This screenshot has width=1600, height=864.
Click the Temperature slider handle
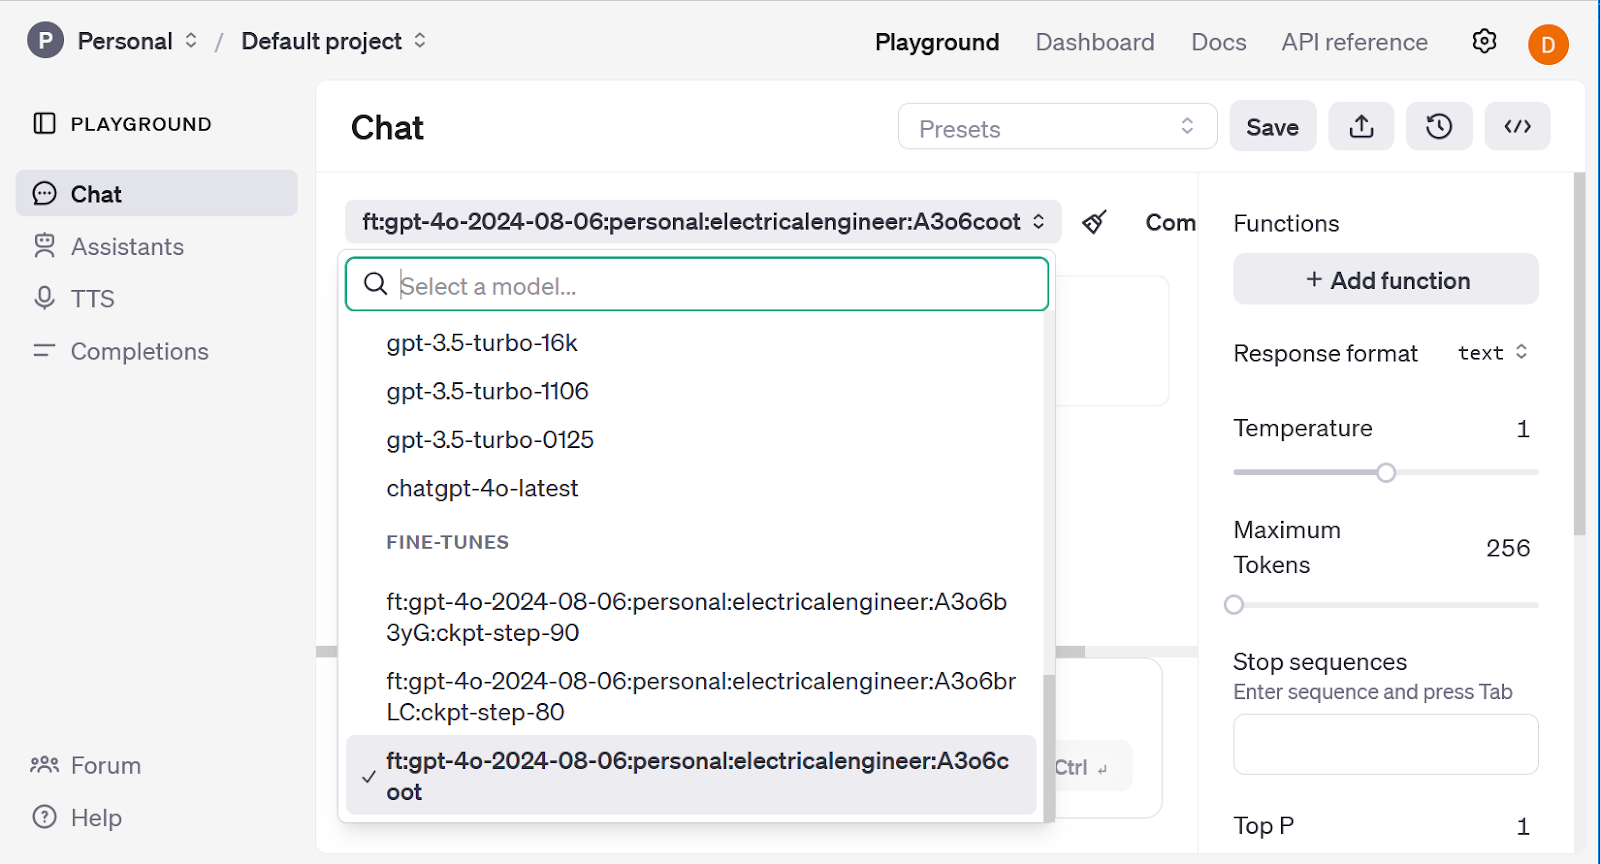pos(1386,472)
